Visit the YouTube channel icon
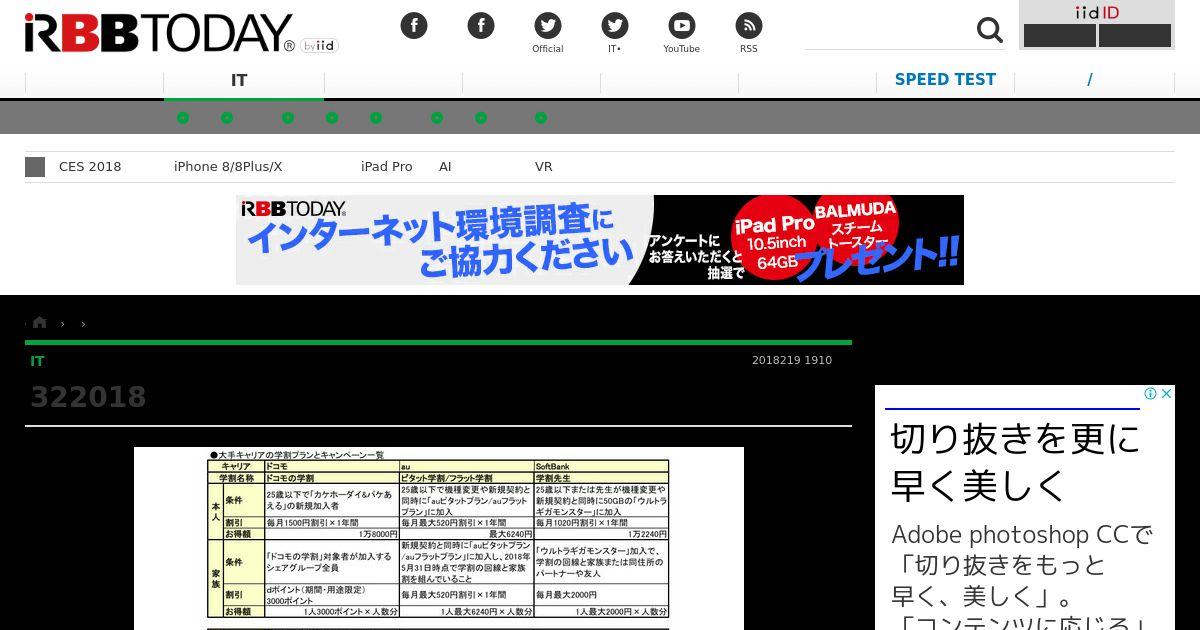1200x630 pixels. 682,26
